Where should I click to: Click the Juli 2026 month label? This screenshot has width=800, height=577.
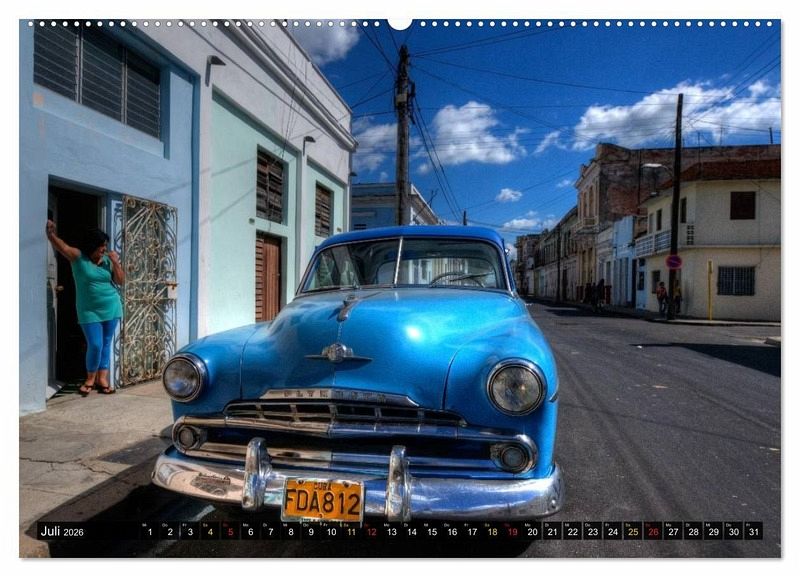click(x=62, y=531)
